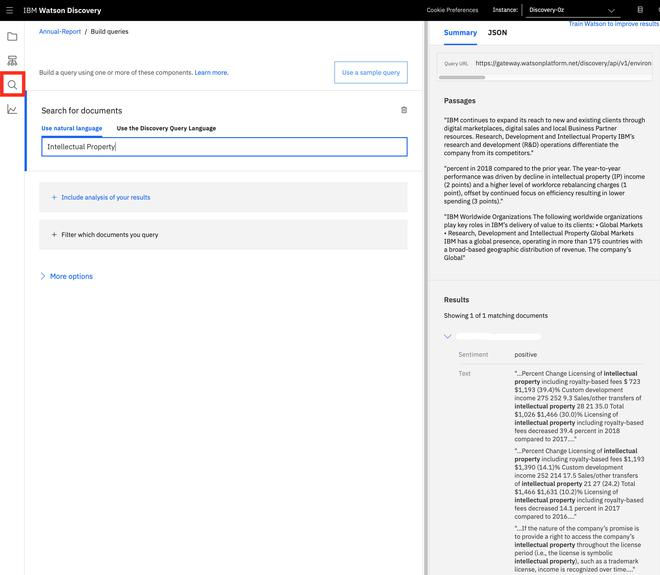Screen dimensions: 660x575
Task: Select Use the Discovery Query Language tab
Action: click(x=166, y=128)
